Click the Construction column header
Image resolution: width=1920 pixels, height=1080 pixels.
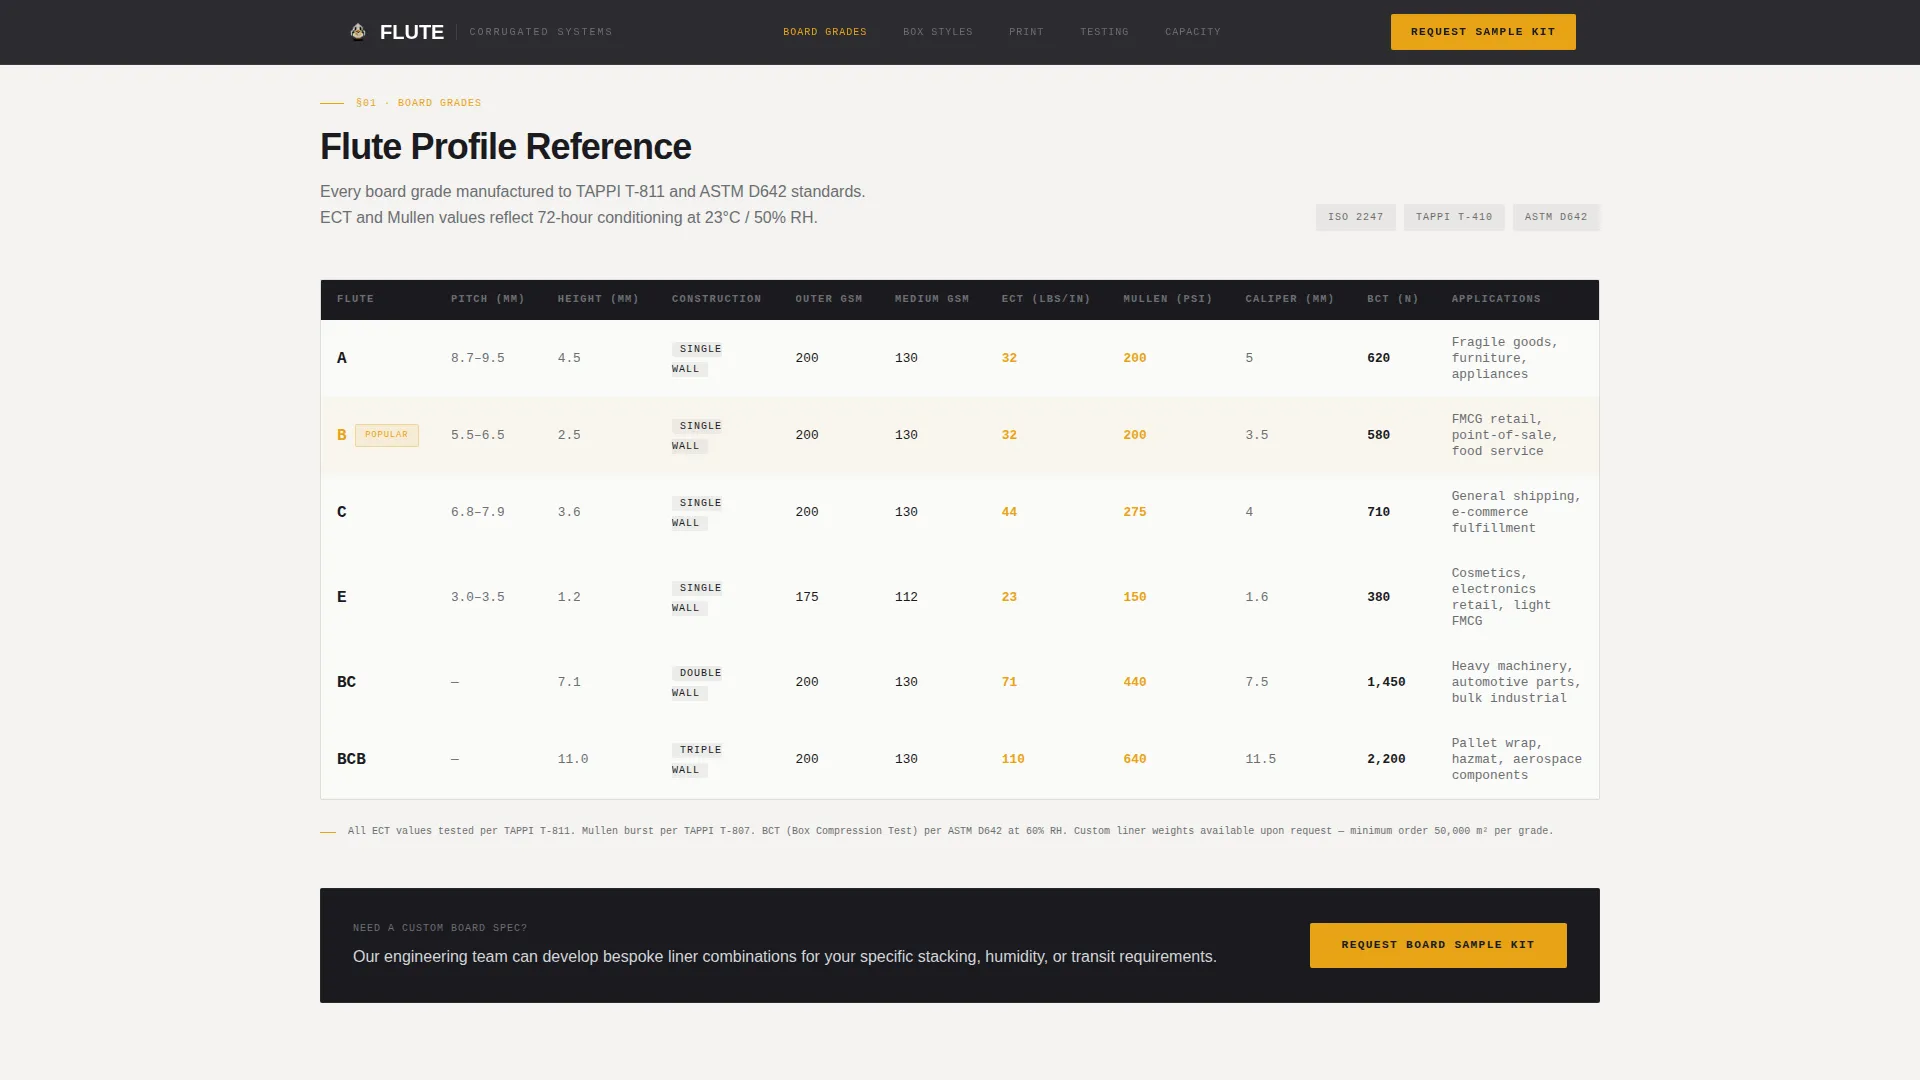point(716,299)
